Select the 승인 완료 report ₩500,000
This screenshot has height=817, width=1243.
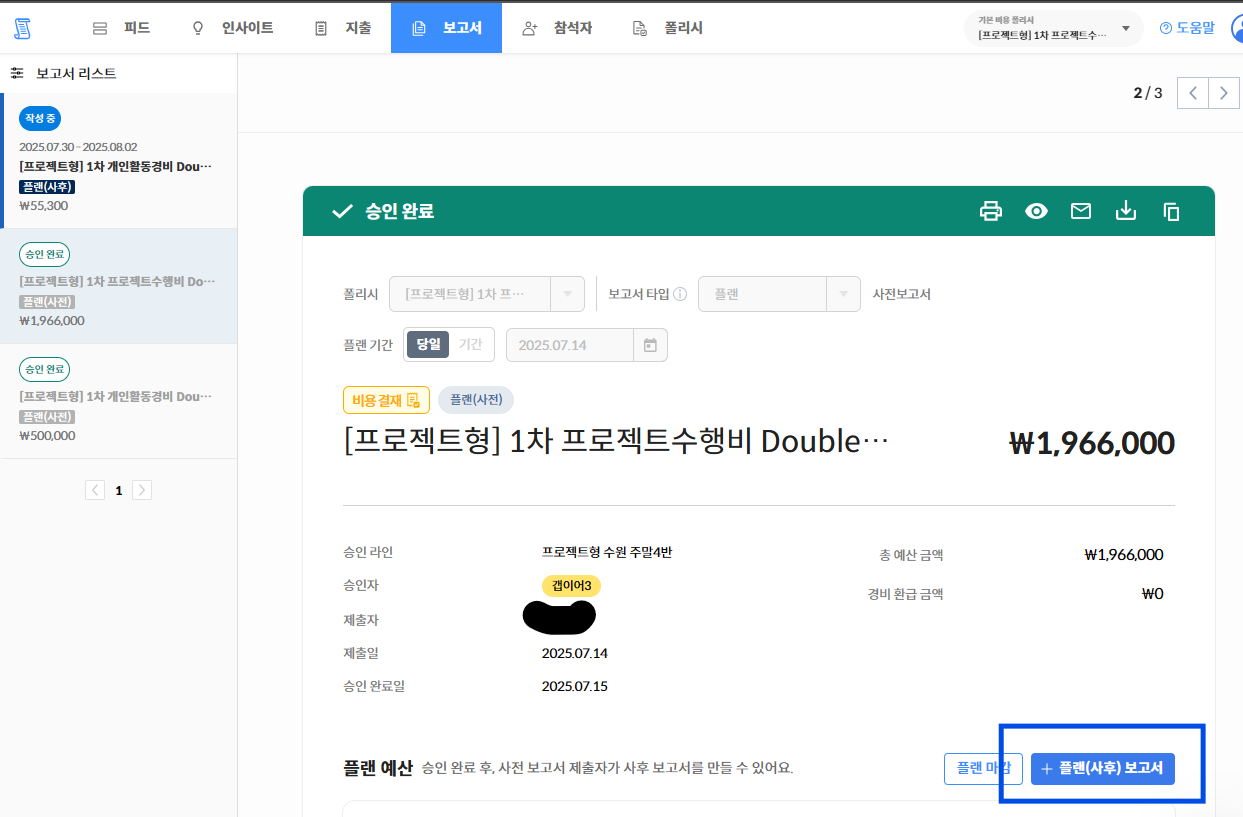tap(119, 400)
